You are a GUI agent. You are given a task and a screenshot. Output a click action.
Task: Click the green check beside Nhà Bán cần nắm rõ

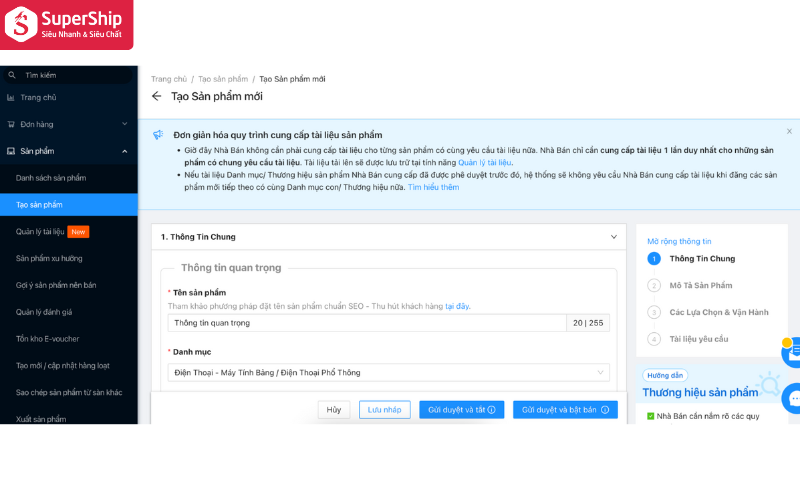(649, 416)
